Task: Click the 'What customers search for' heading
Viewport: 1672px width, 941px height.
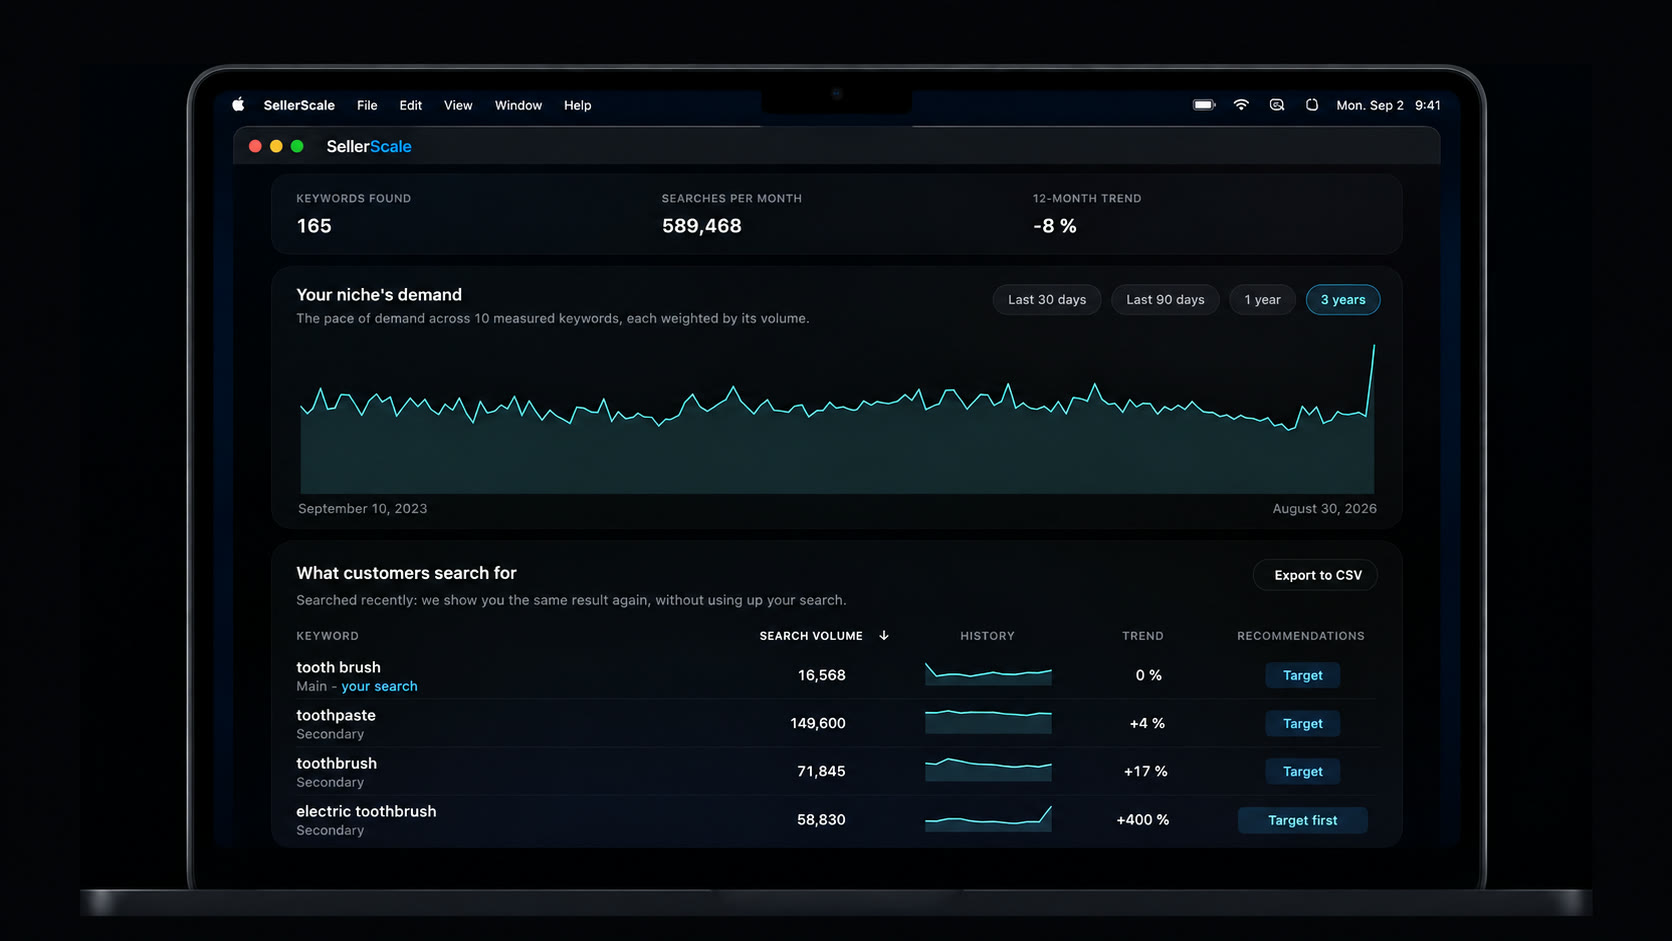Action: pos(406,573)
